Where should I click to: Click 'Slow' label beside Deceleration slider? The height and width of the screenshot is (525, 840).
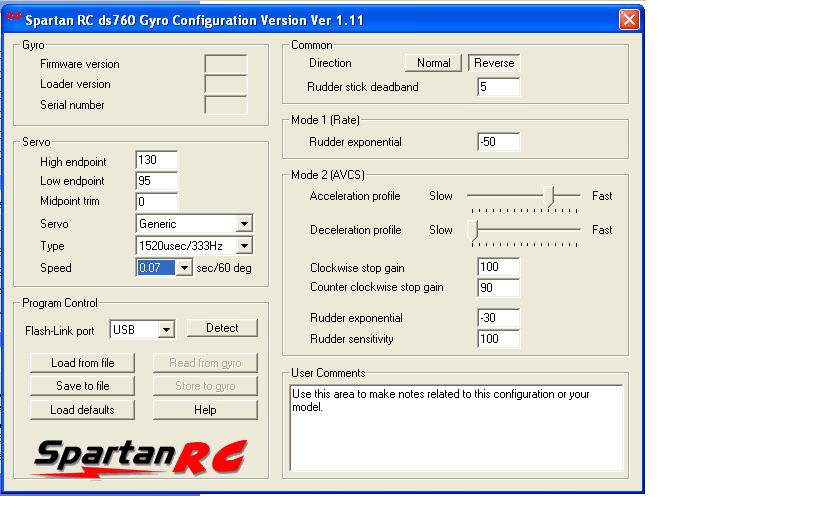click(441, 230)
